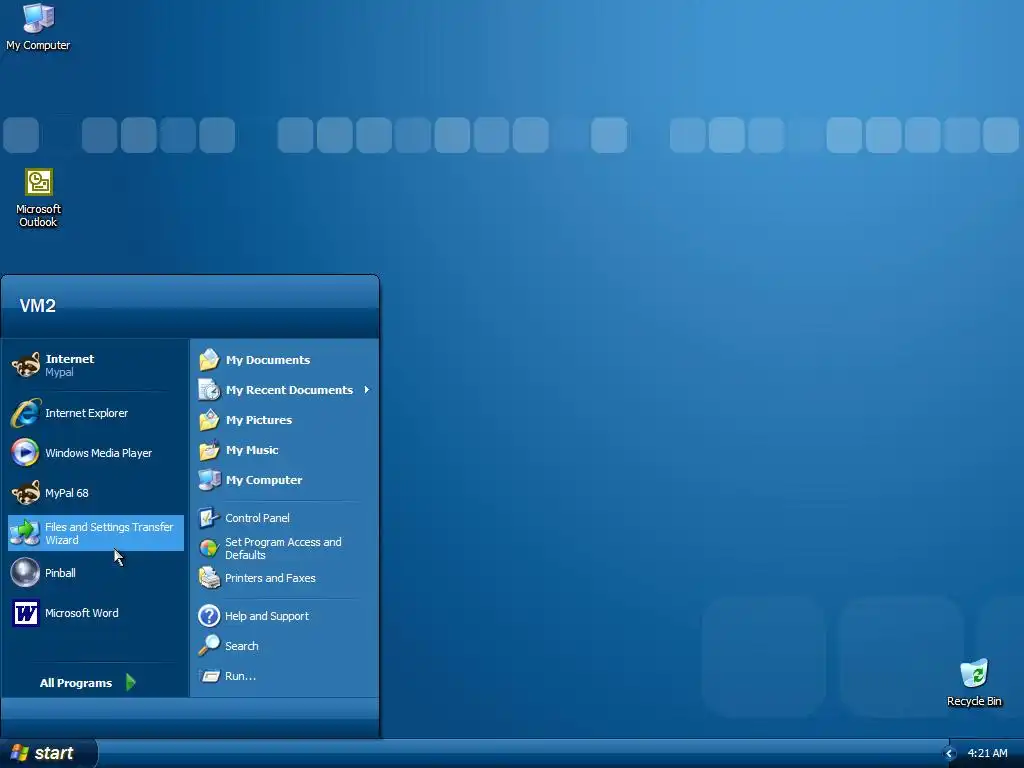Show hidden tray icons chevron
Image resolution: width=1024 pixels, height=768 pixels.
[x=950, y=754]
